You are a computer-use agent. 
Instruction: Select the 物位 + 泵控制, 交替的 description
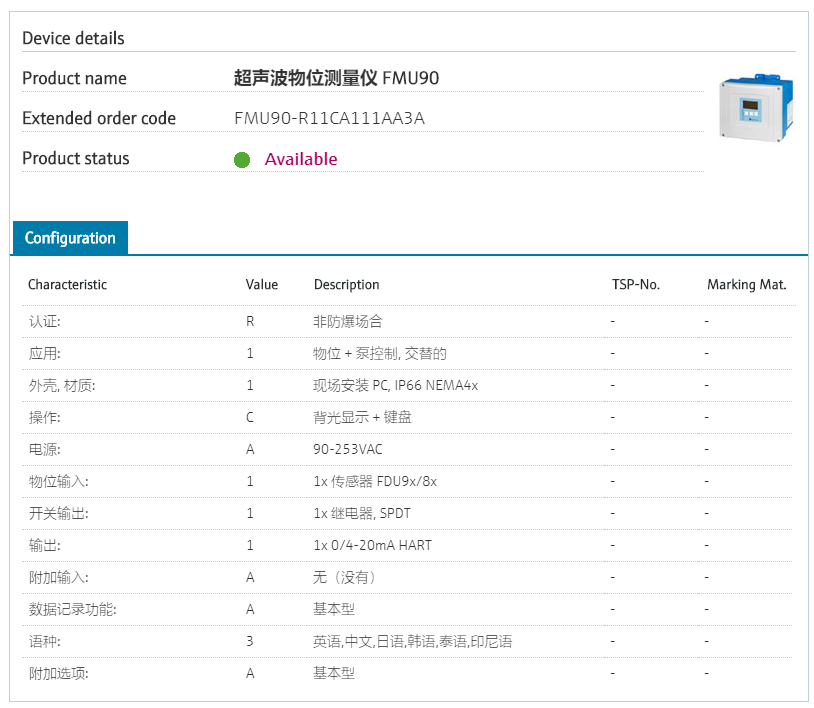coord(379,353)
